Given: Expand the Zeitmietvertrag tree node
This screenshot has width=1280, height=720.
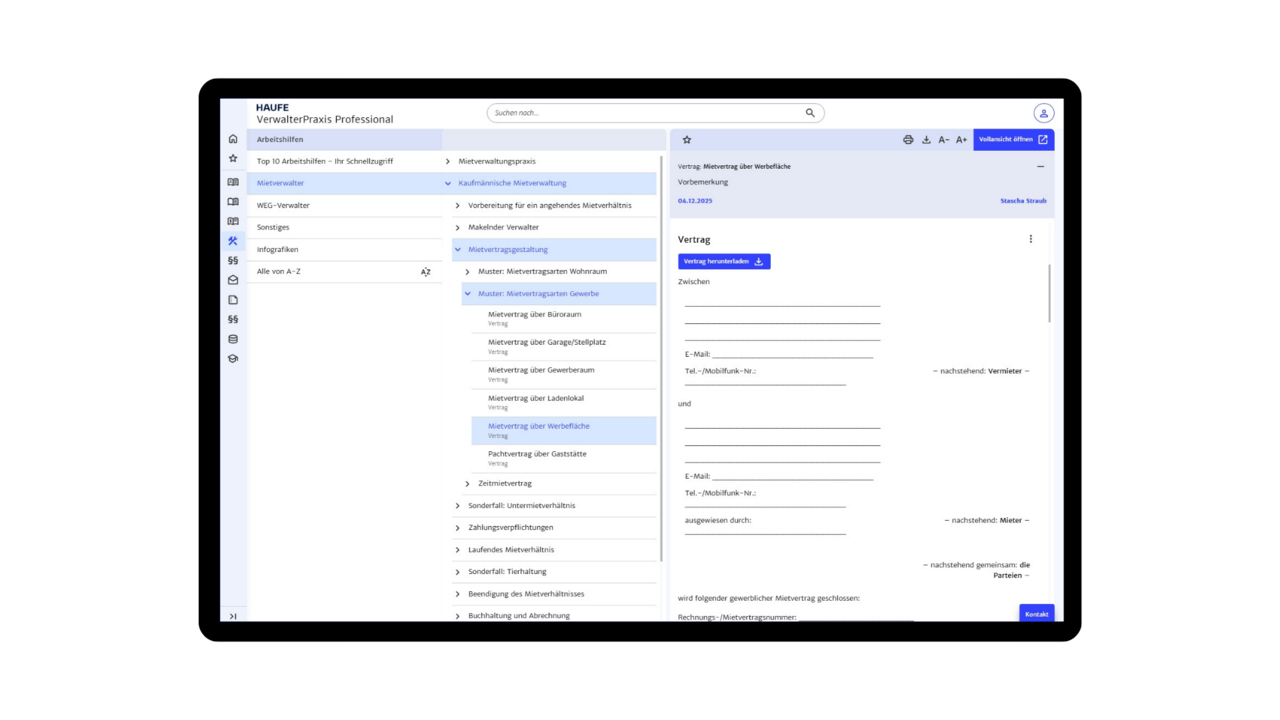Looking at the screenshot, I should (467, 484).
